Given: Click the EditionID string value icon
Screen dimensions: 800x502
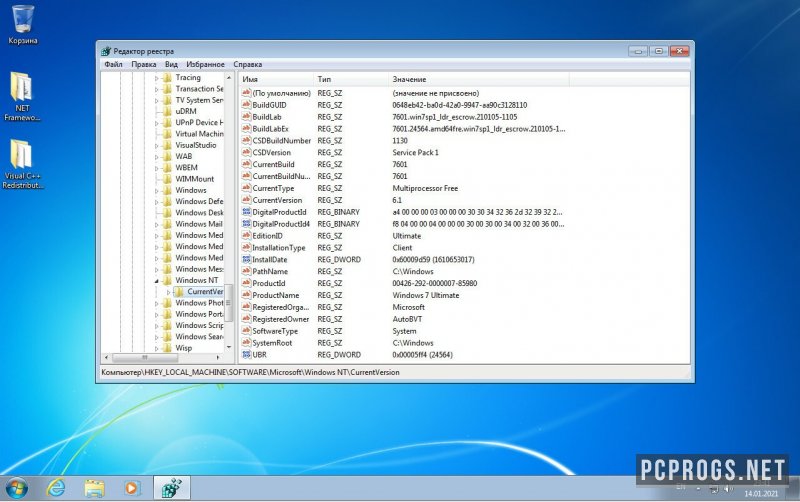Looking at the screenshot, I should (x=246, y=236).
